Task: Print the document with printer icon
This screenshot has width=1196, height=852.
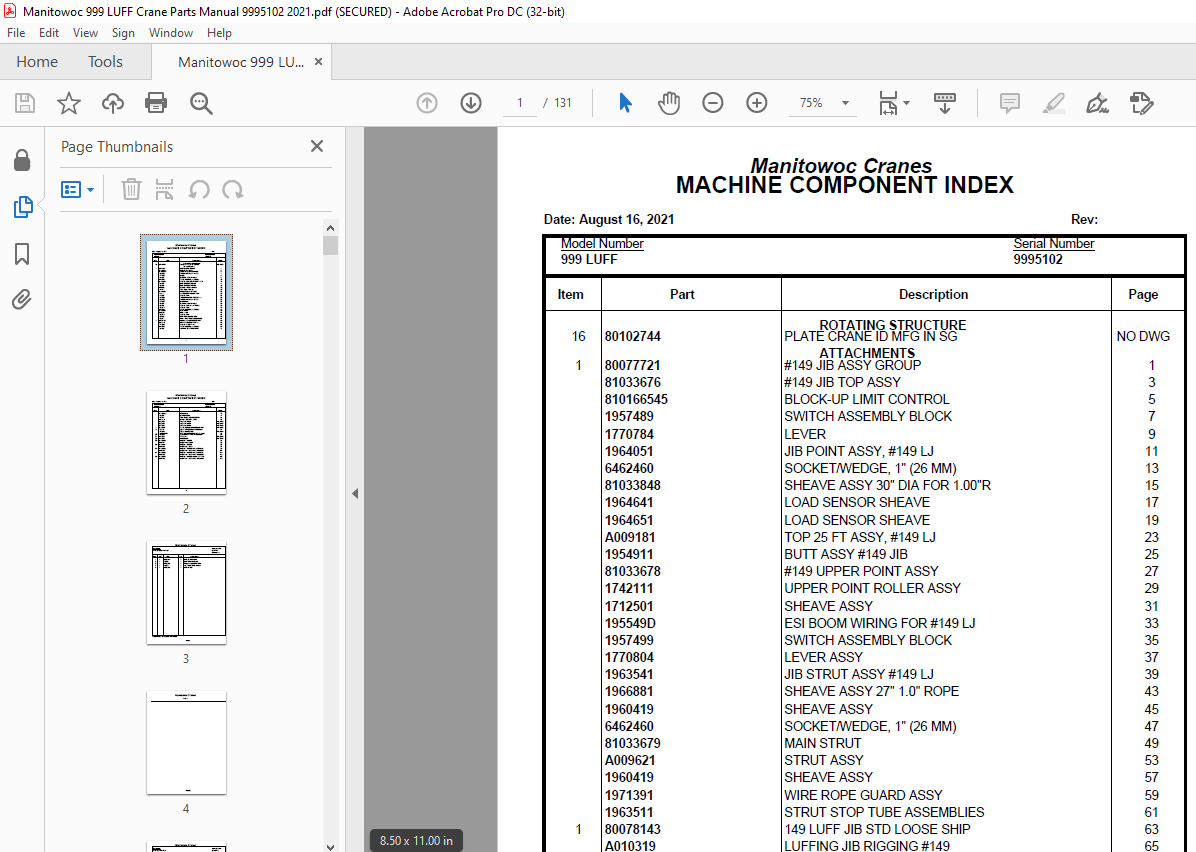Action: (x=156, y=103)
